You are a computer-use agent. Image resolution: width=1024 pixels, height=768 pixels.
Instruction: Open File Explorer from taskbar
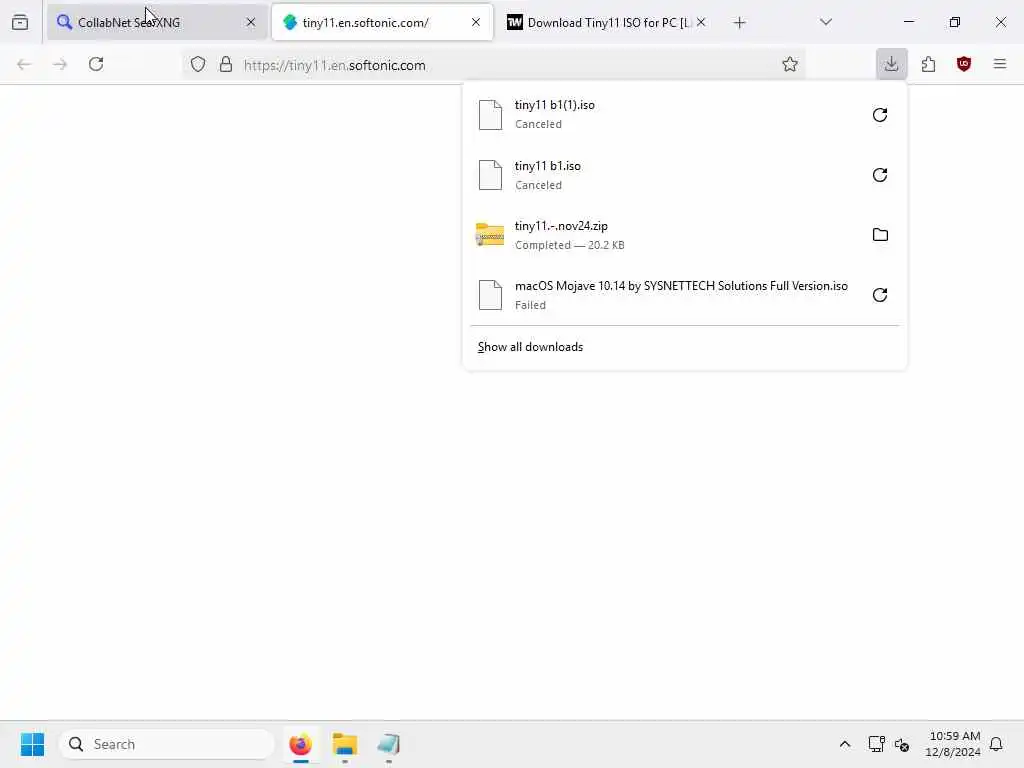[x=344, y=744]
